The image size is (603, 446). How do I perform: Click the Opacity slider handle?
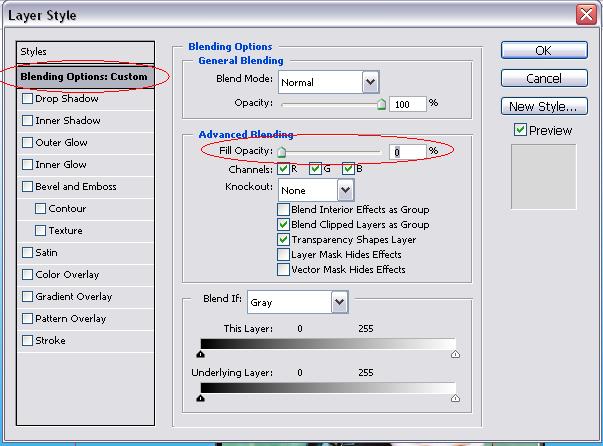pos(381,104)
